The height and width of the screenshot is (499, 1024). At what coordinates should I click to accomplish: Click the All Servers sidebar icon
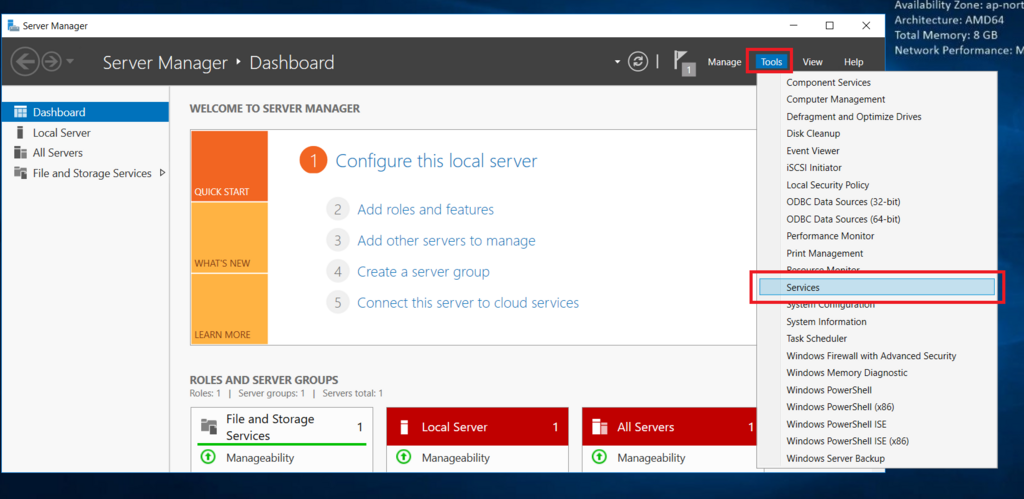point(20,153)
